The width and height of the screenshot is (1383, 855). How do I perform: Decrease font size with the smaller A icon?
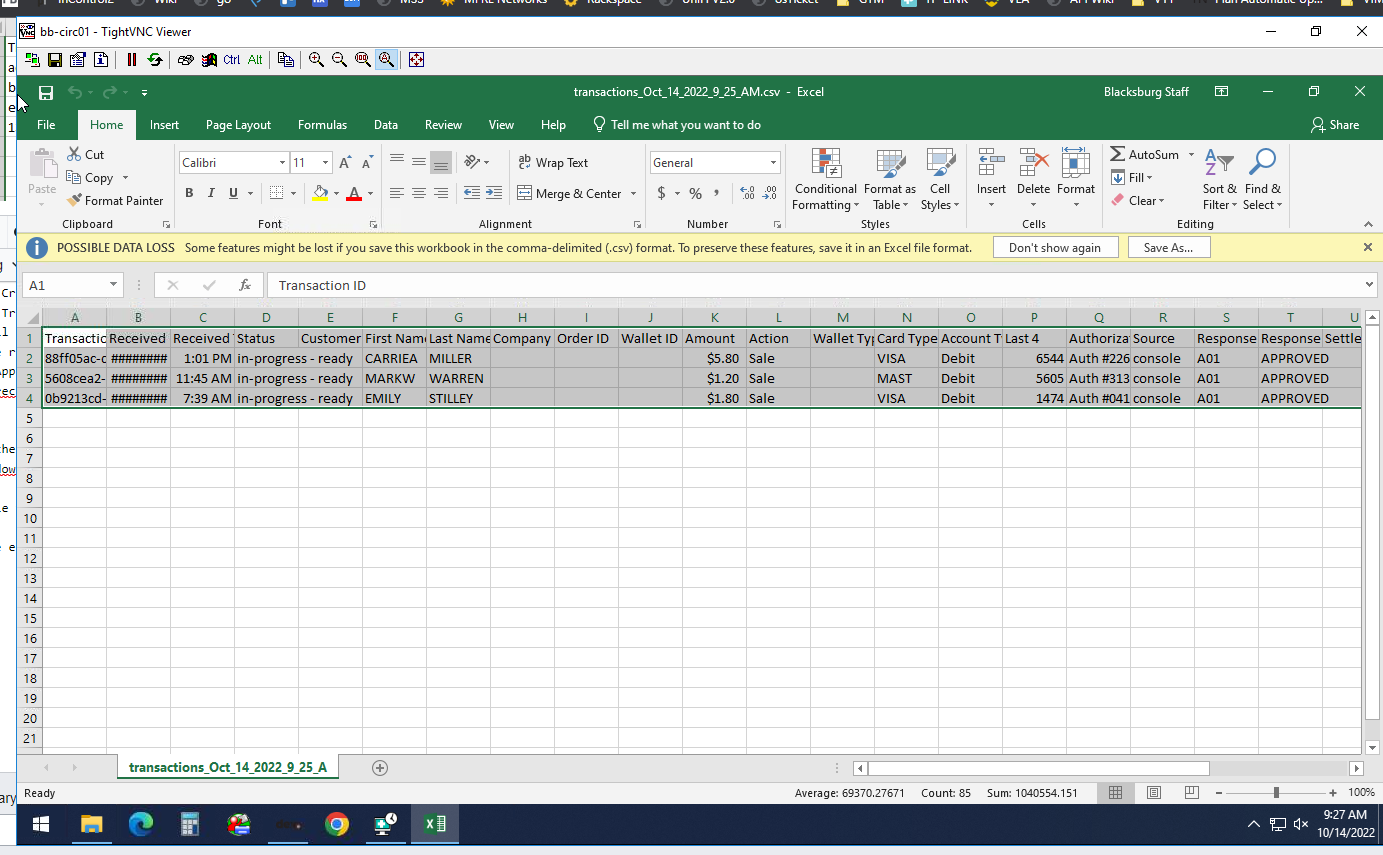pos(369,162)
